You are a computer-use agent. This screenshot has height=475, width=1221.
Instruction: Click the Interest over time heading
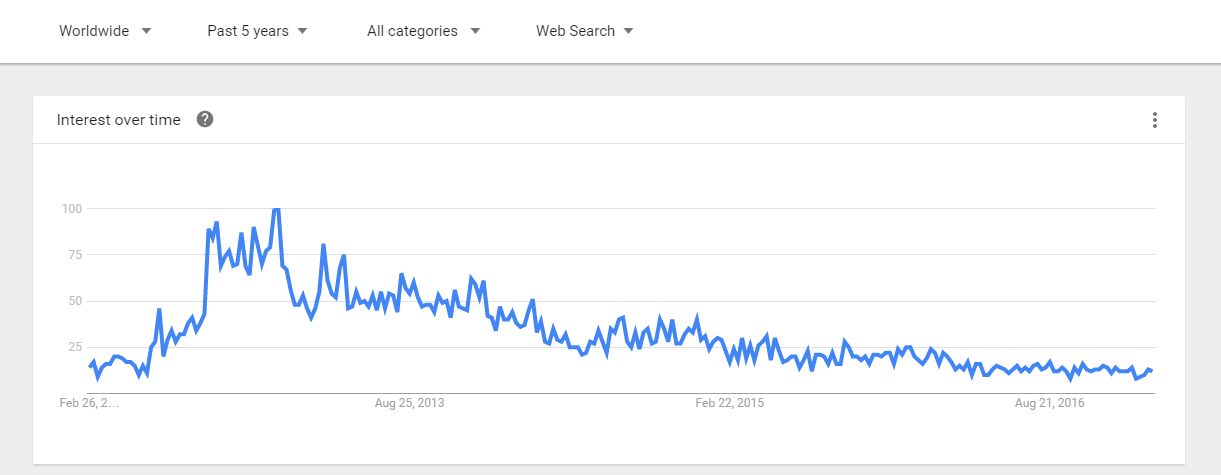[x=119, y=120]
